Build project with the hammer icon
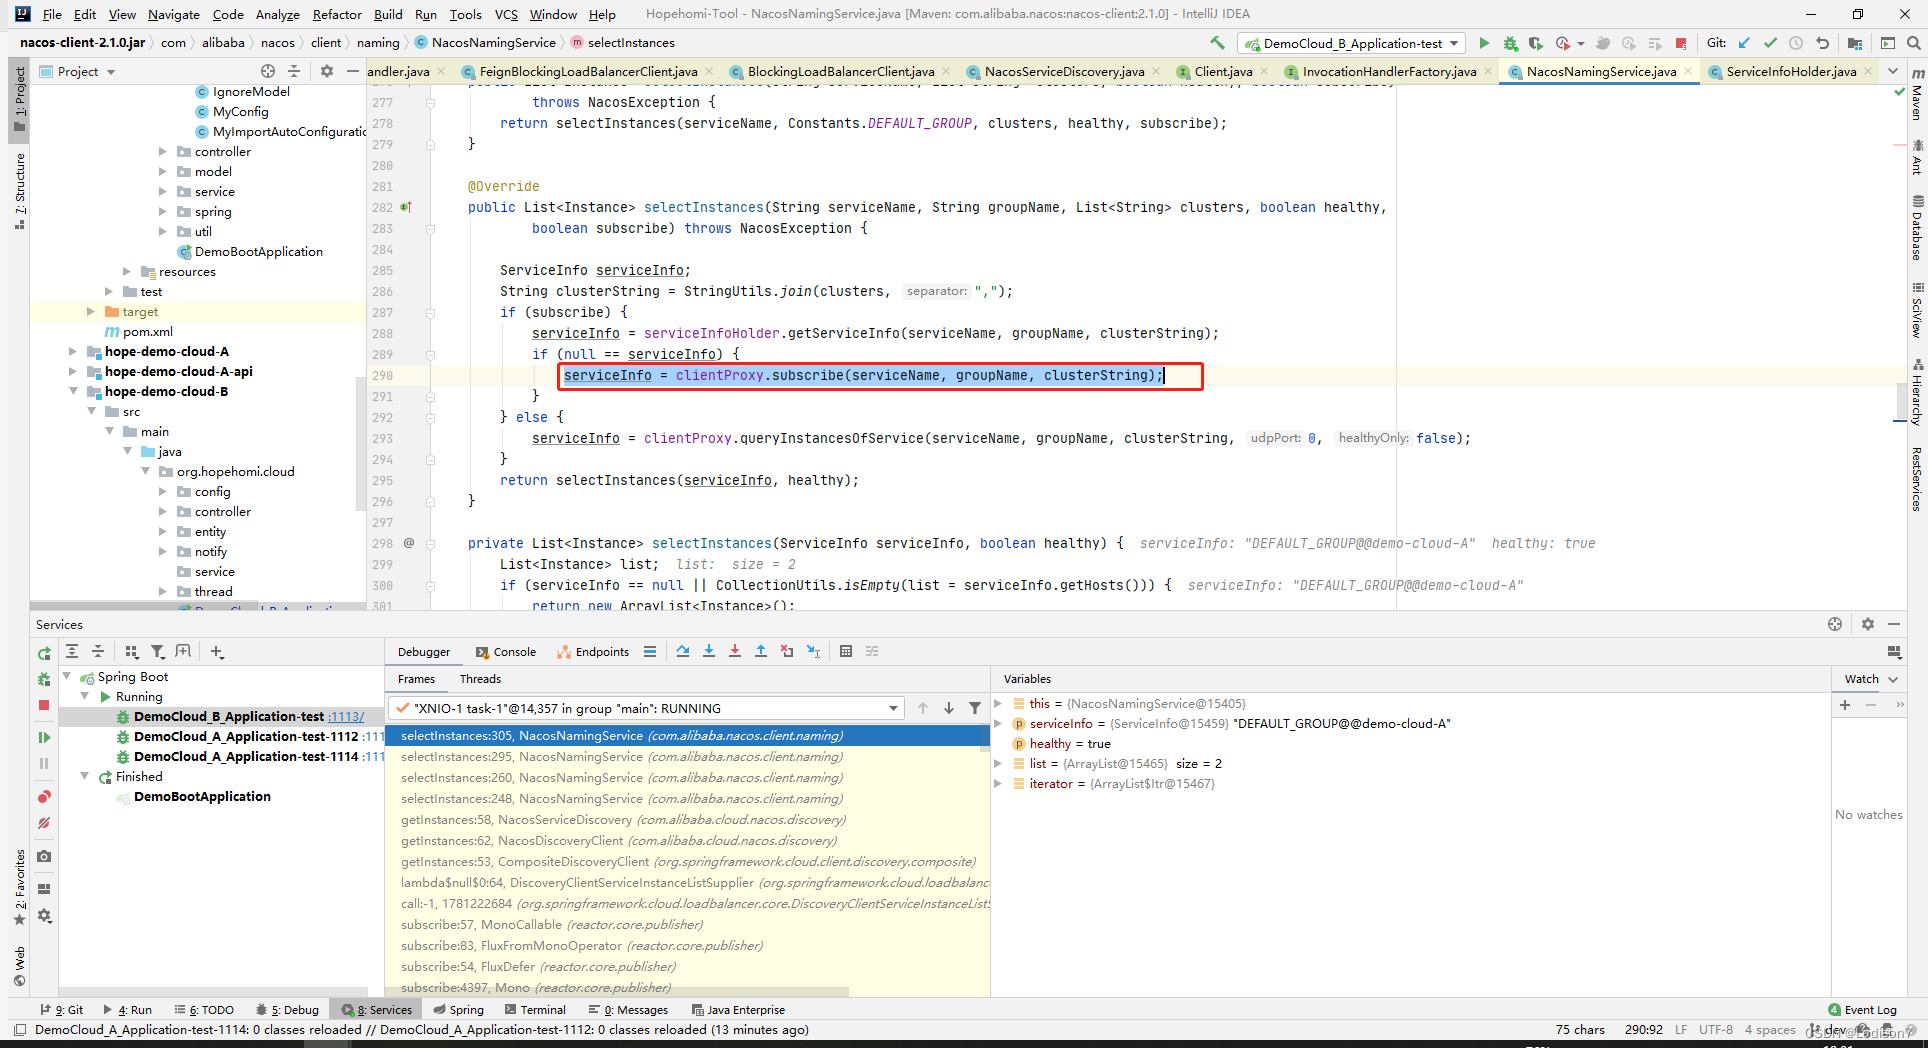The height and width of the screenshot is (1048, 1928). click(1217, 43)
